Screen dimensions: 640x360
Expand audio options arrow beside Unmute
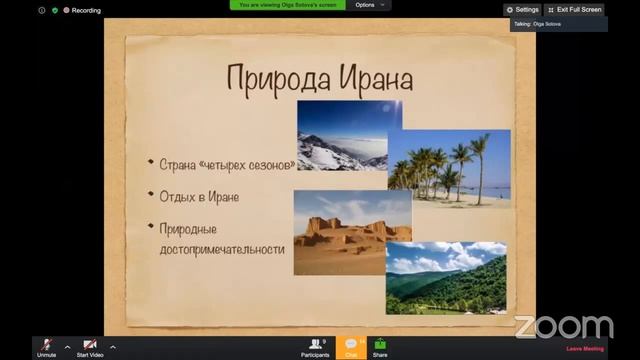coord(67,347)
